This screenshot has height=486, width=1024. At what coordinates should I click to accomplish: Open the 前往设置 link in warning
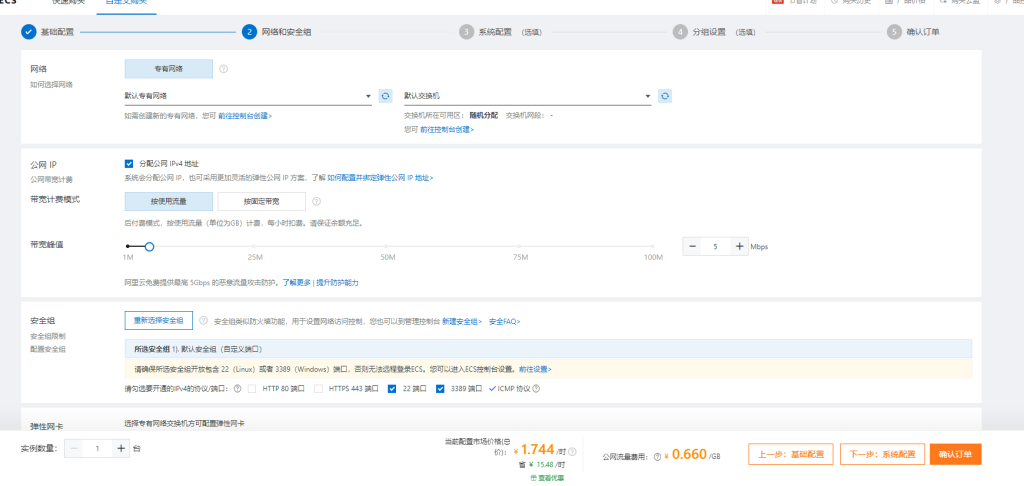[x=535, y=369]
